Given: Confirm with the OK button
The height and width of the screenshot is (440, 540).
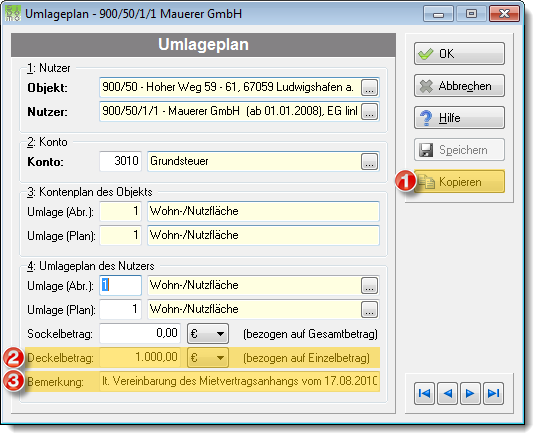Looking at the screenshot, I should (x=459, y=54).
